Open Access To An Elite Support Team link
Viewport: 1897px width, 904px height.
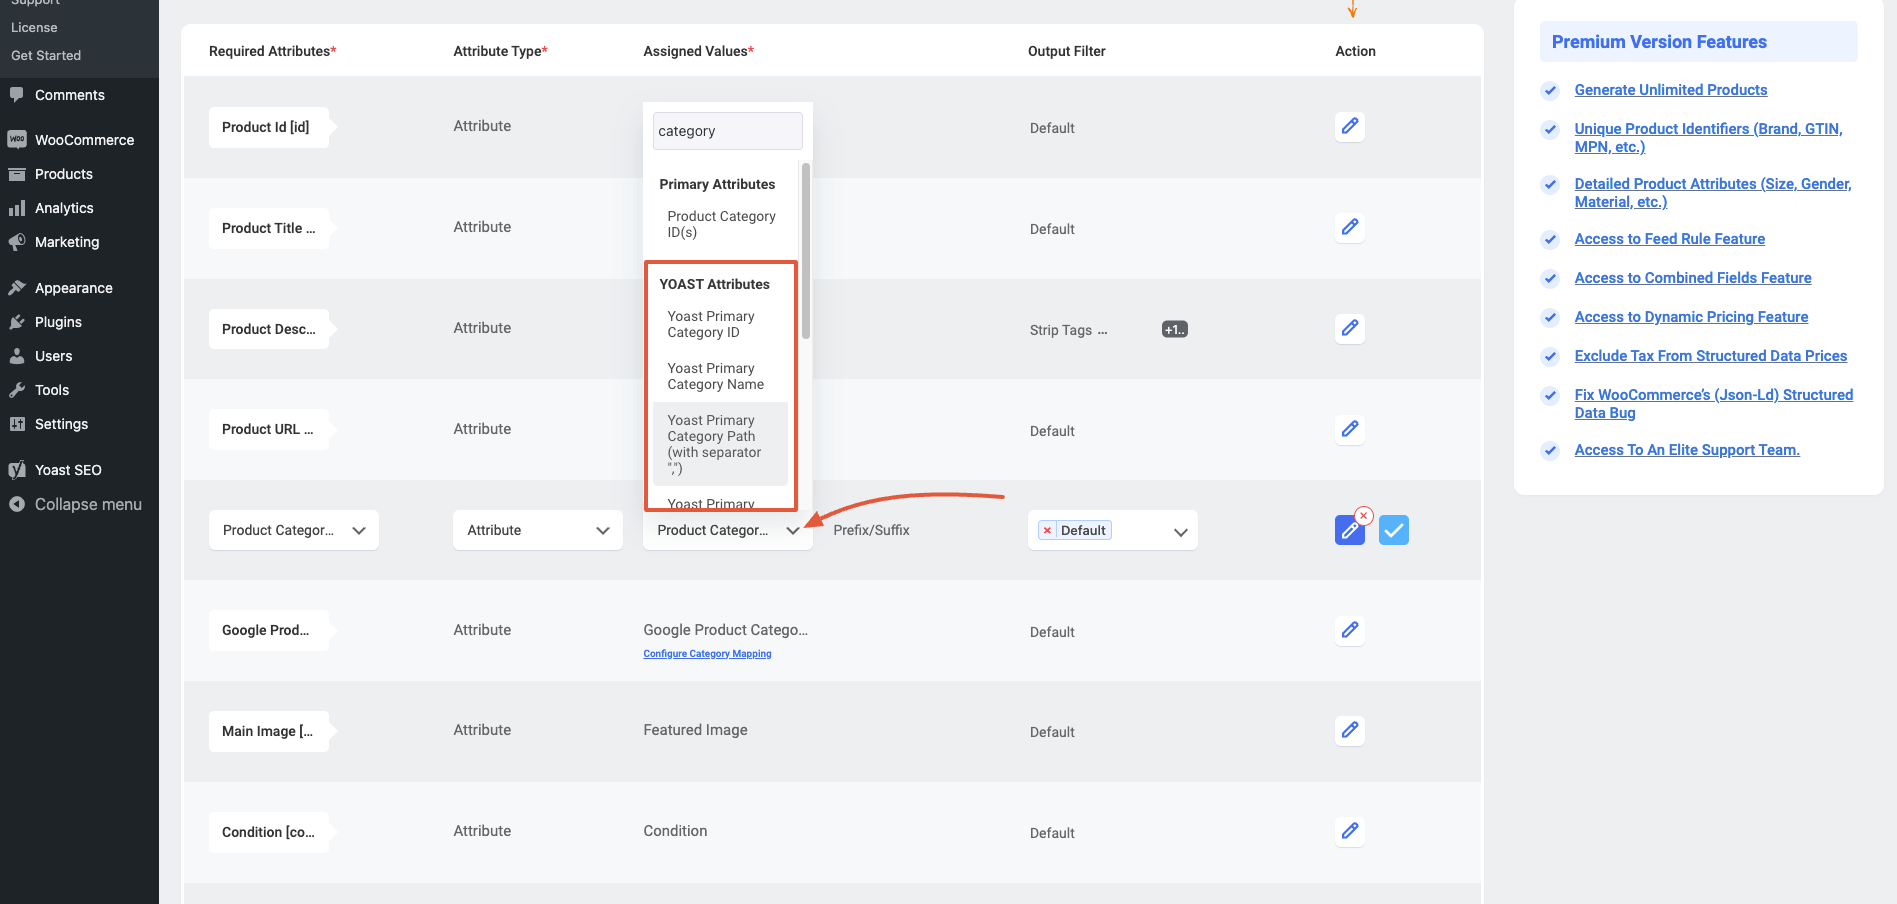pos(1687,450)
